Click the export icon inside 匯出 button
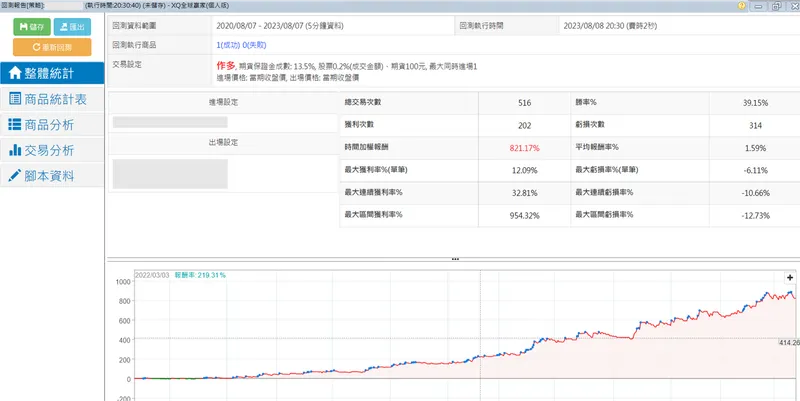Screen dimensions: 800x401 [64, 27]
